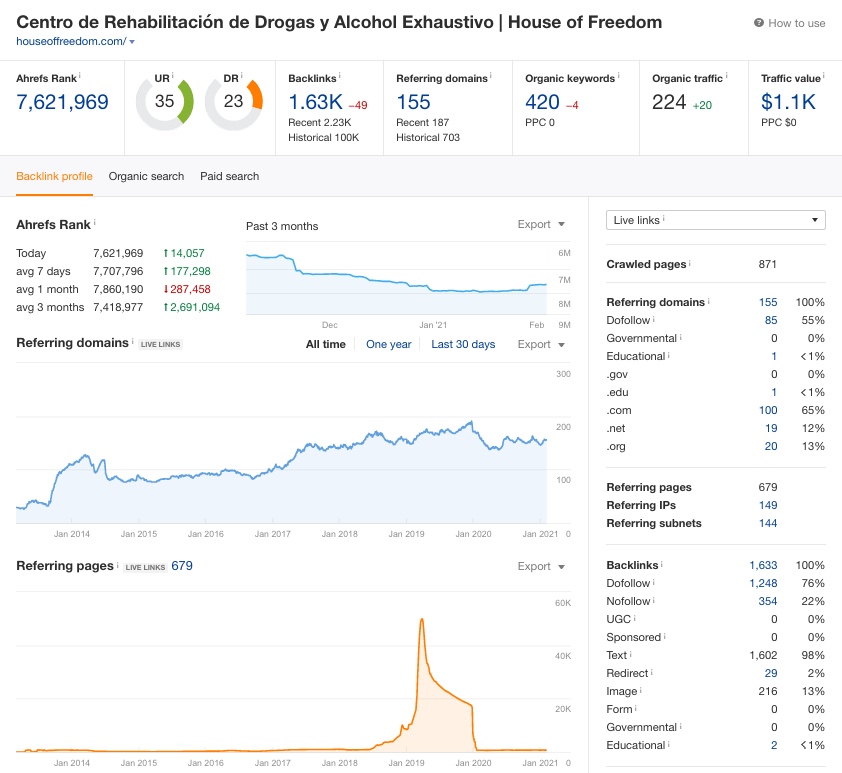Viewport: 842px width, 773px height.
Task: Click the How to use help icon
Action: pos(758,23)
